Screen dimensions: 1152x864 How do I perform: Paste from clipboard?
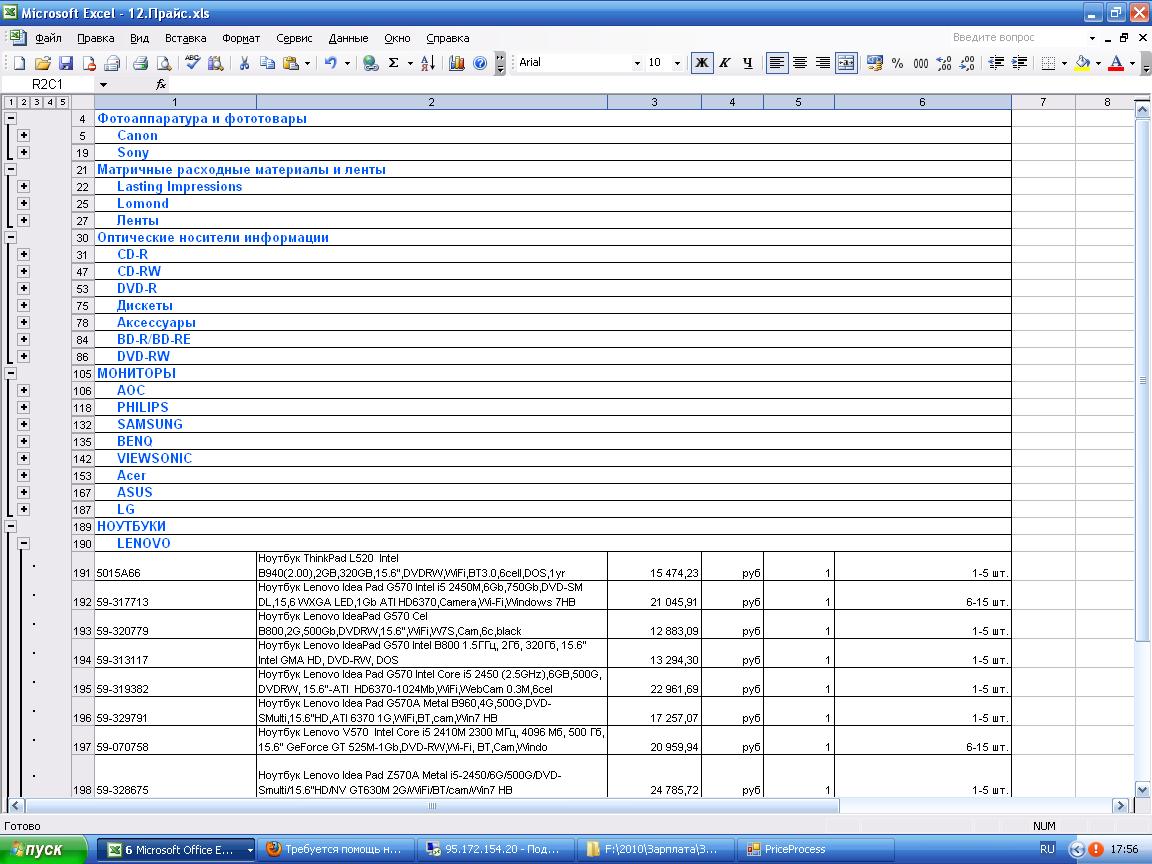[291, 63]
